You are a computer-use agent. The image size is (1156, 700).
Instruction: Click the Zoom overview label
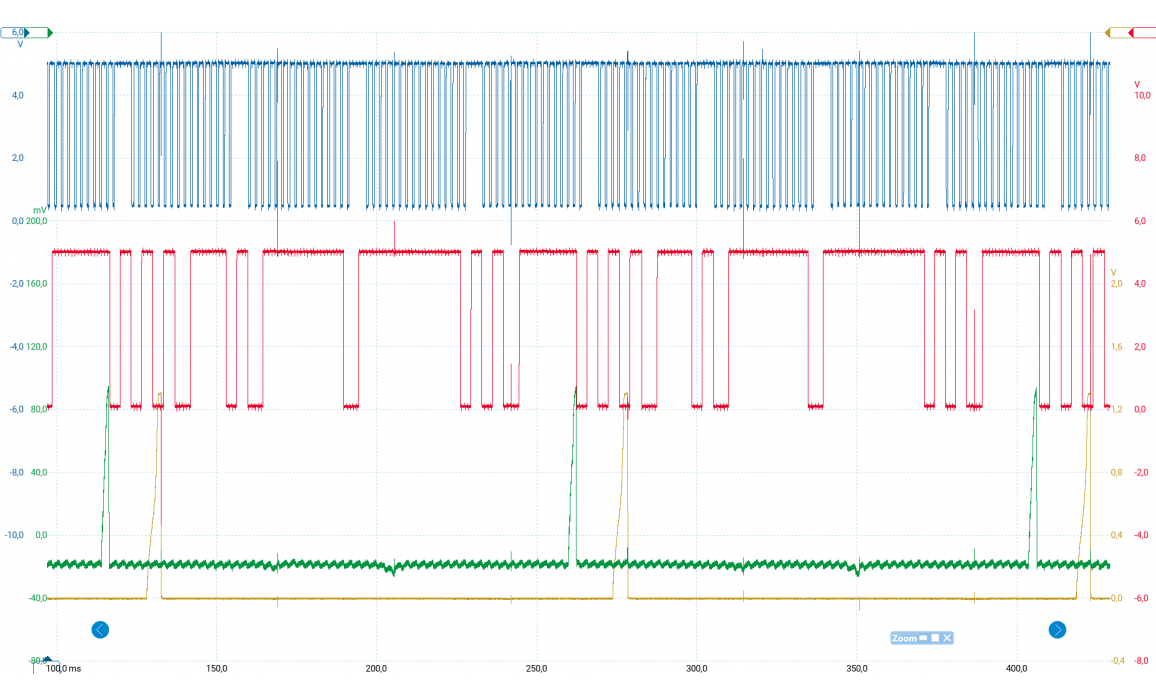904,638
